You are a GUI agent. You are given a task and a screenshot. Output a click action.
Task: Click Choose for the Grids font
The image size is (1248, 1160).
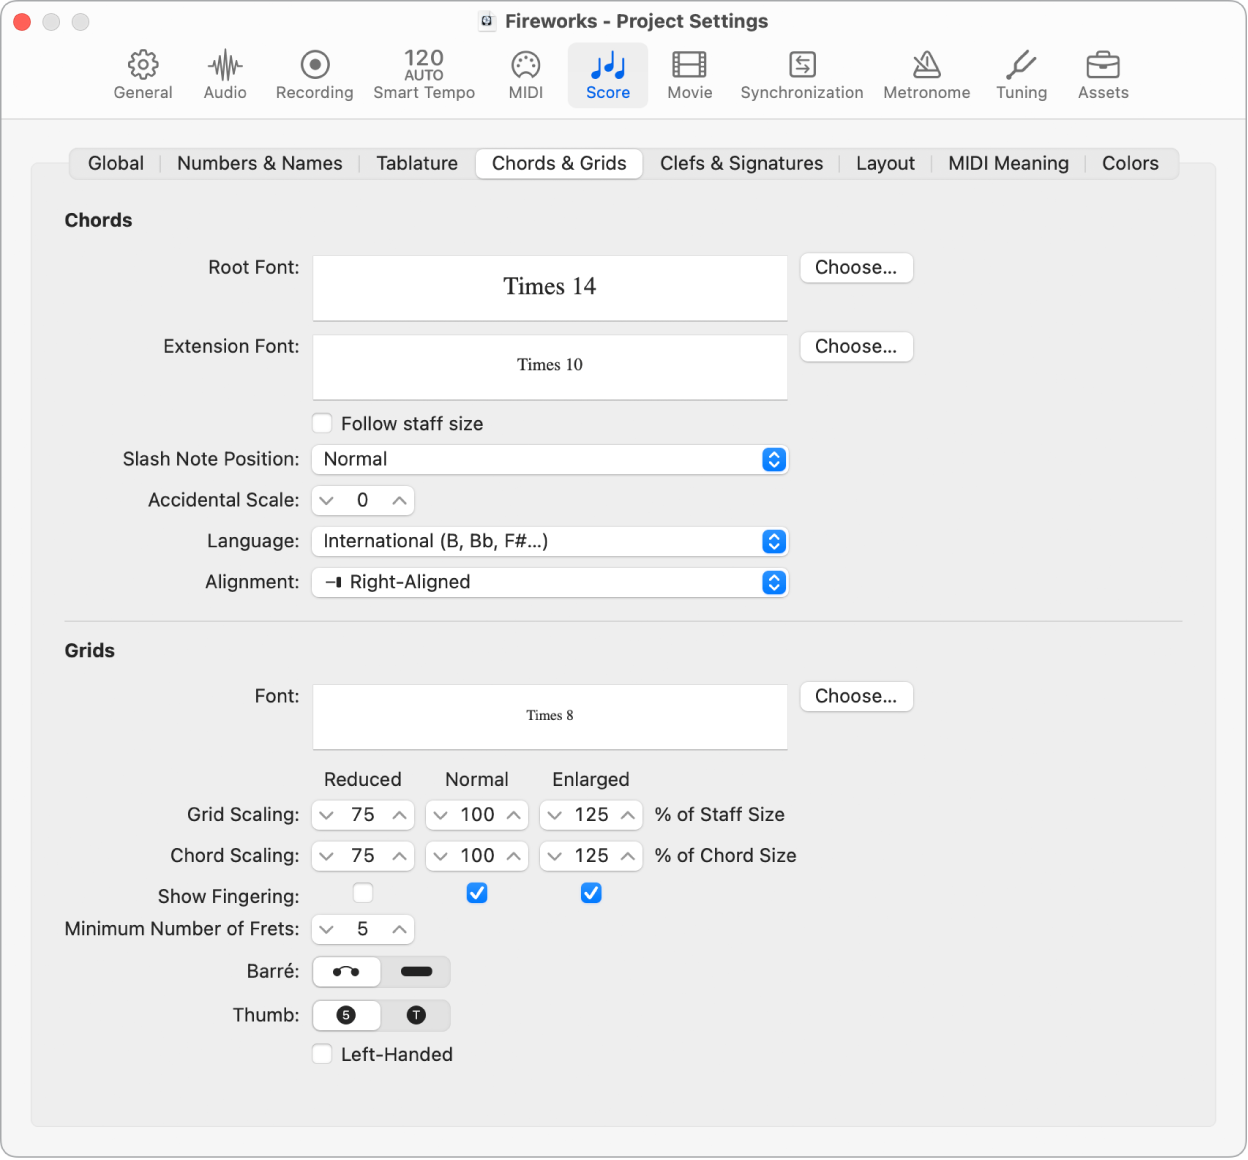pyautogui.click(x=856, y=696)
